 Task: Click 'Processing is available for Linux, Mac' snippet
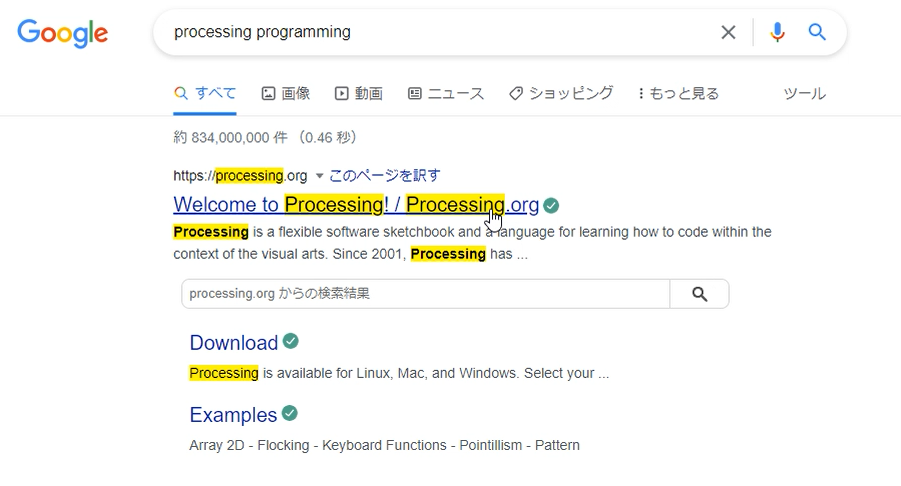[x=399, y=373]
